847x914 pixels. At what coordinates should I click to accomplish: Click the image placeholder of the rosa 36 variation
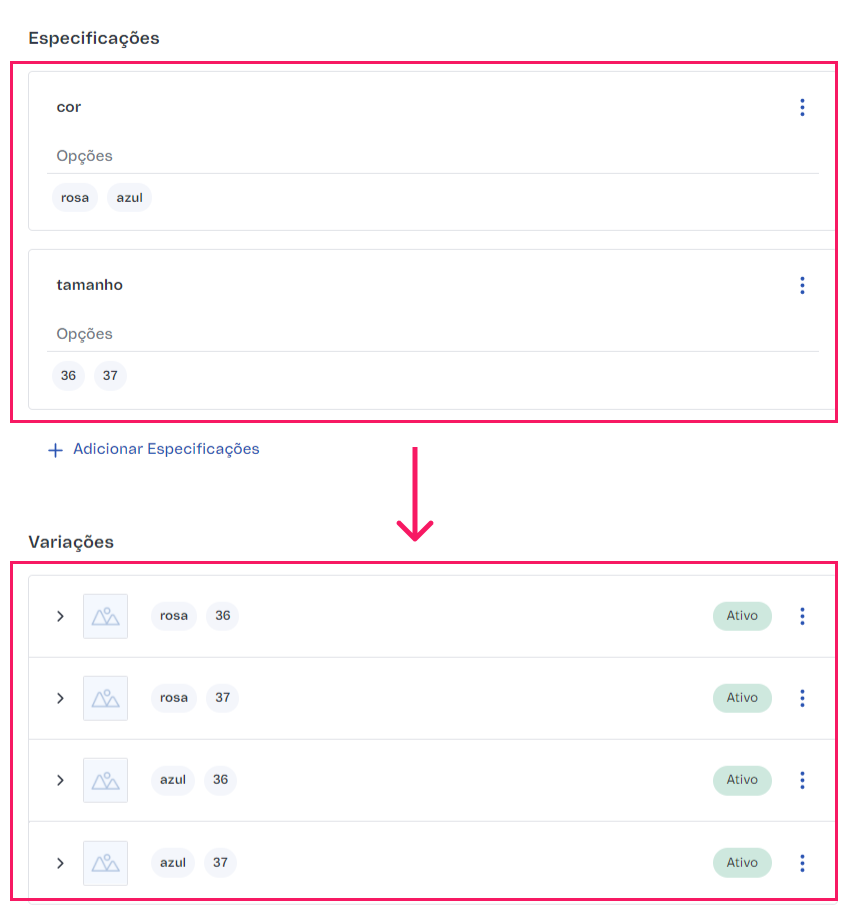point(105,616)
